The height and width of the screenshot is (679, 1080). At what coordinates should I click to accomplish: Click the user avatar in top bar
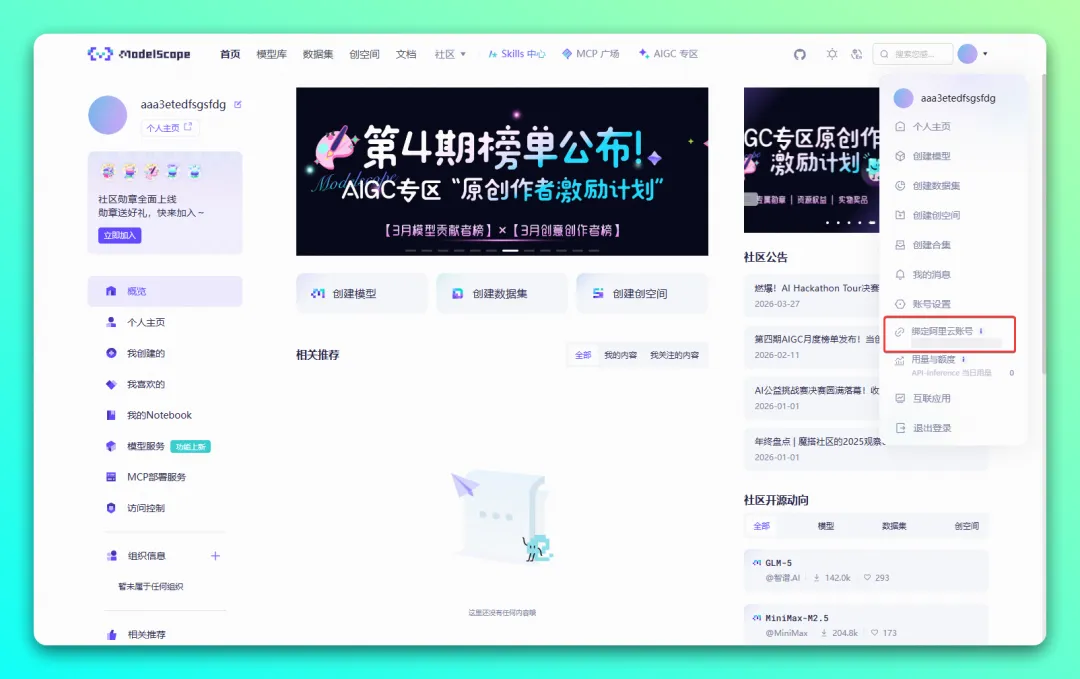968,54
